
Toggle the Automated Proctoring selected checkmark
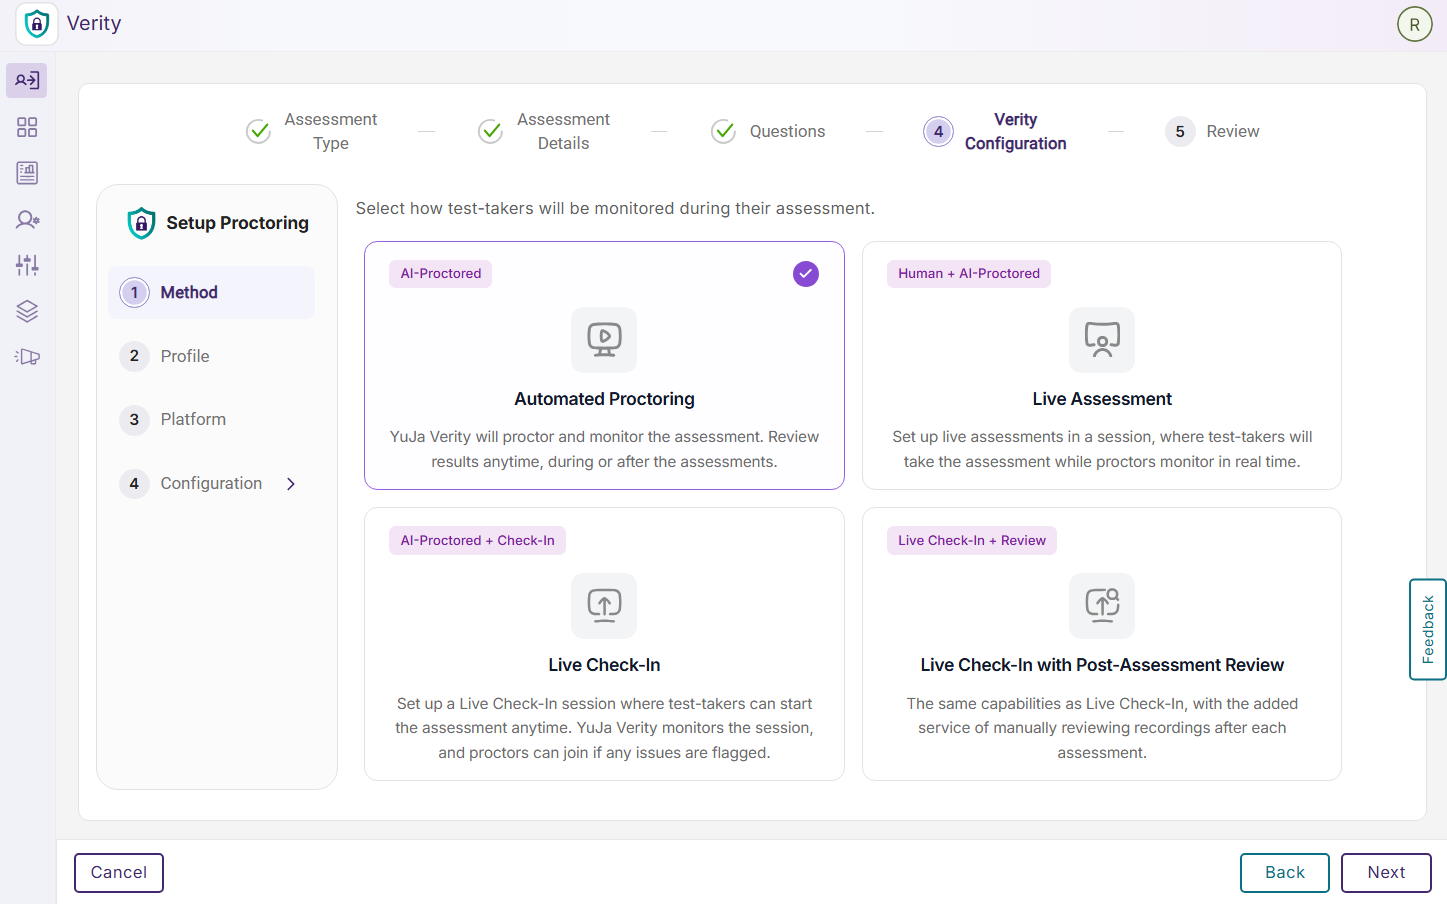pos(806,274)
